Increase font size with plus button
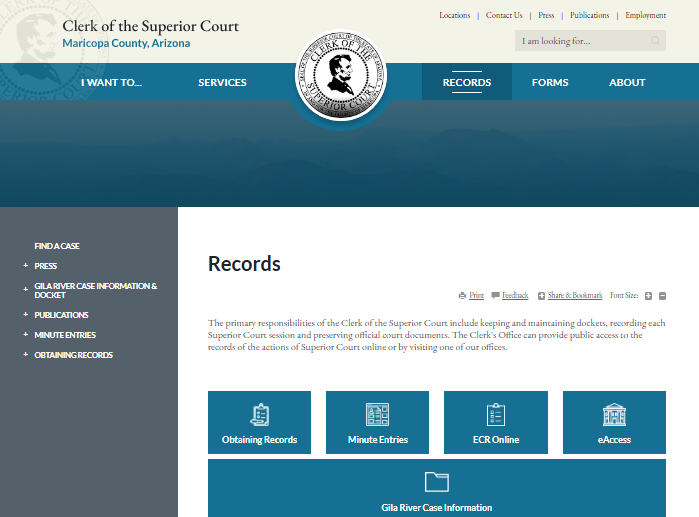 [648, 296]
